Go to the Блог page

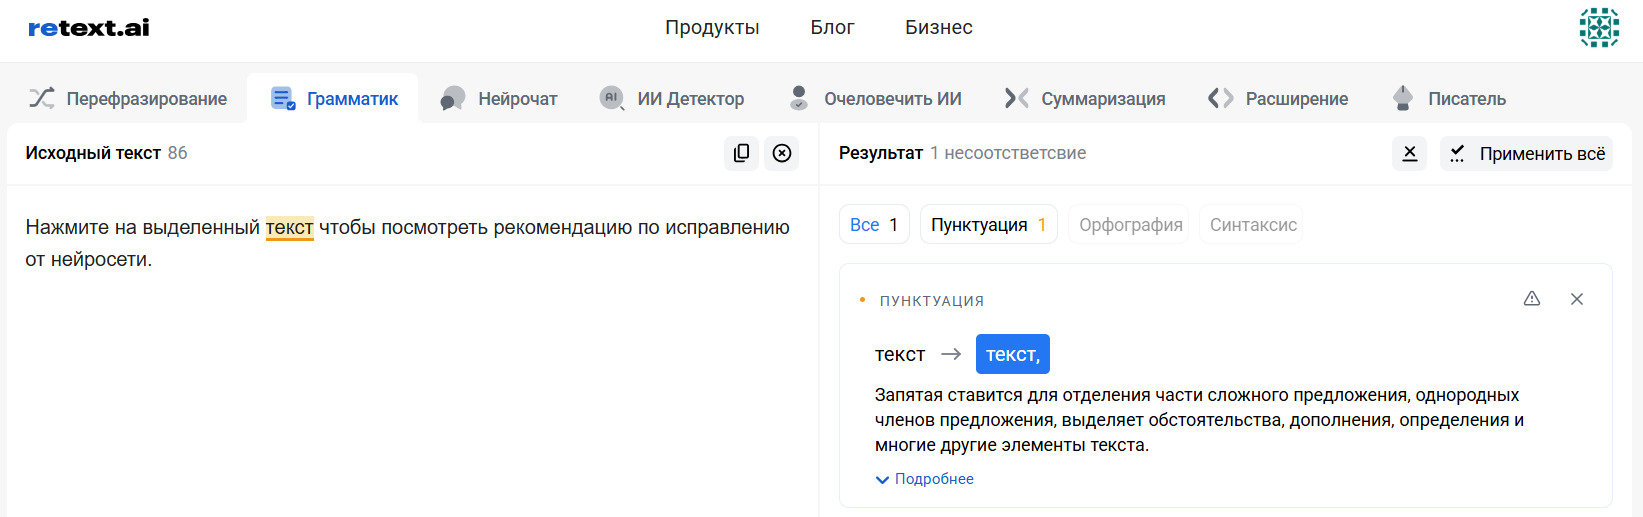click(832, 28)
